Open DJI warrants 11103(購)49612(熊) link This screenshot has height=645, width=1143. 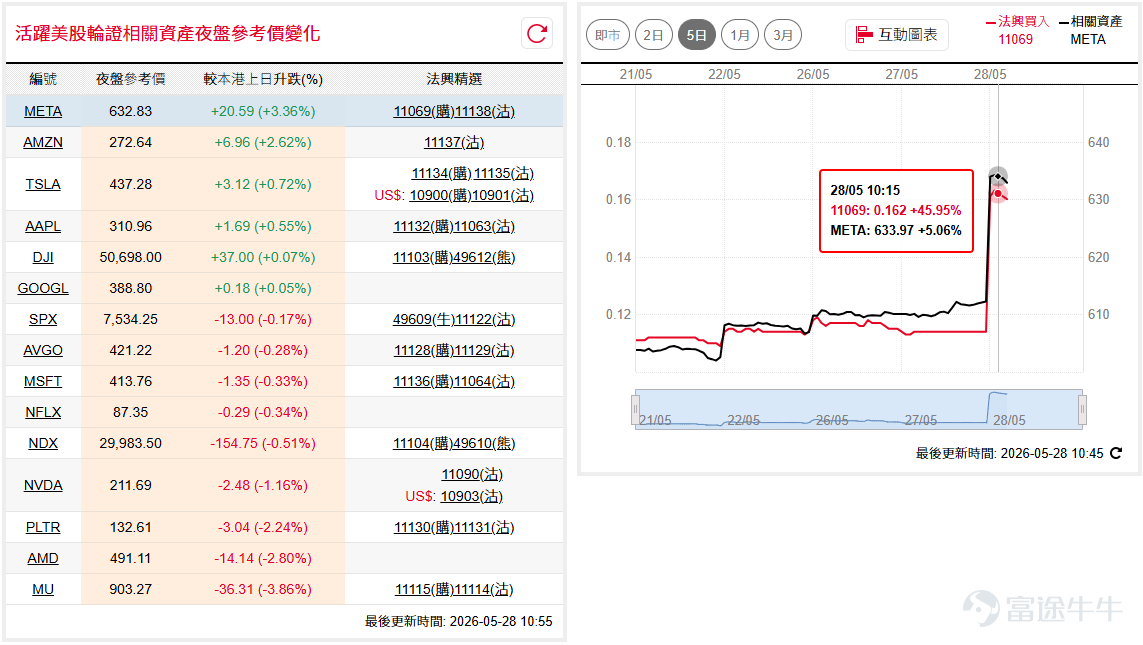click(x=454, y=257)
